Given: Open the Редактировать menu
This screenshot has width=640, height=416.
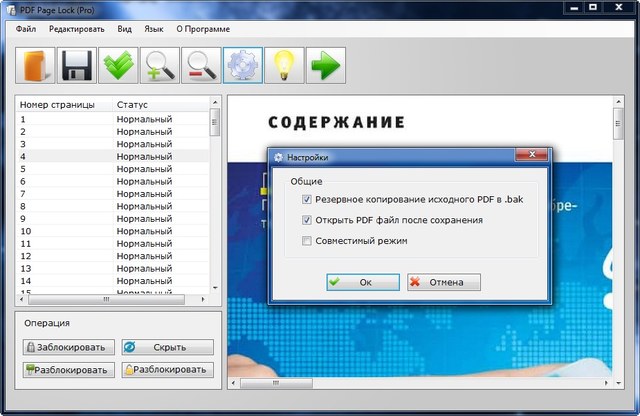Looking at the screenshot, I should click(x=76, y=29).
